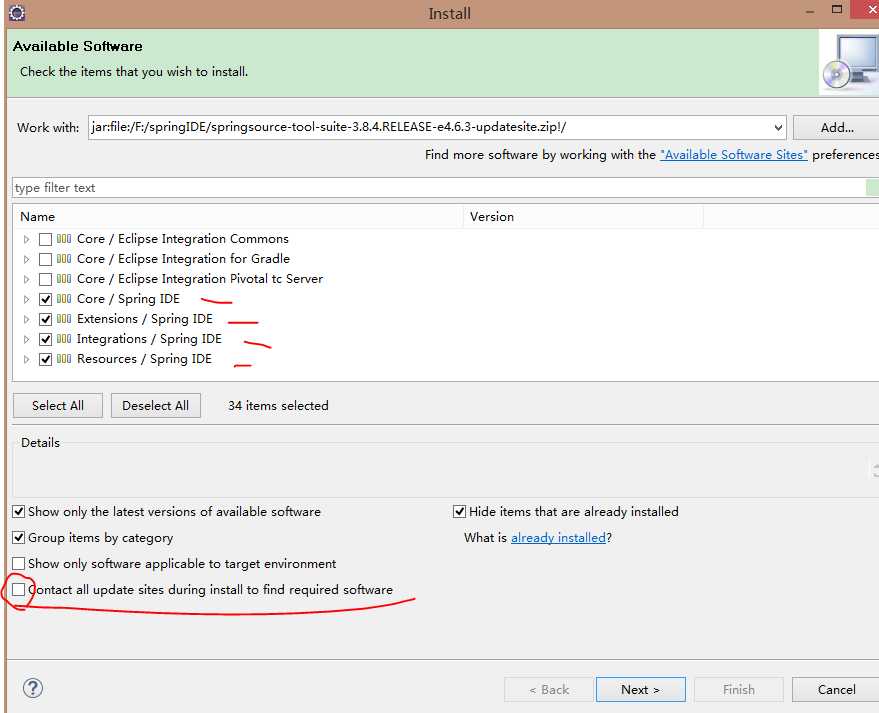Expand Integrations / Spring IDE tree node
The height and width of the screenshot is (713, 879).
click(26, 339)
